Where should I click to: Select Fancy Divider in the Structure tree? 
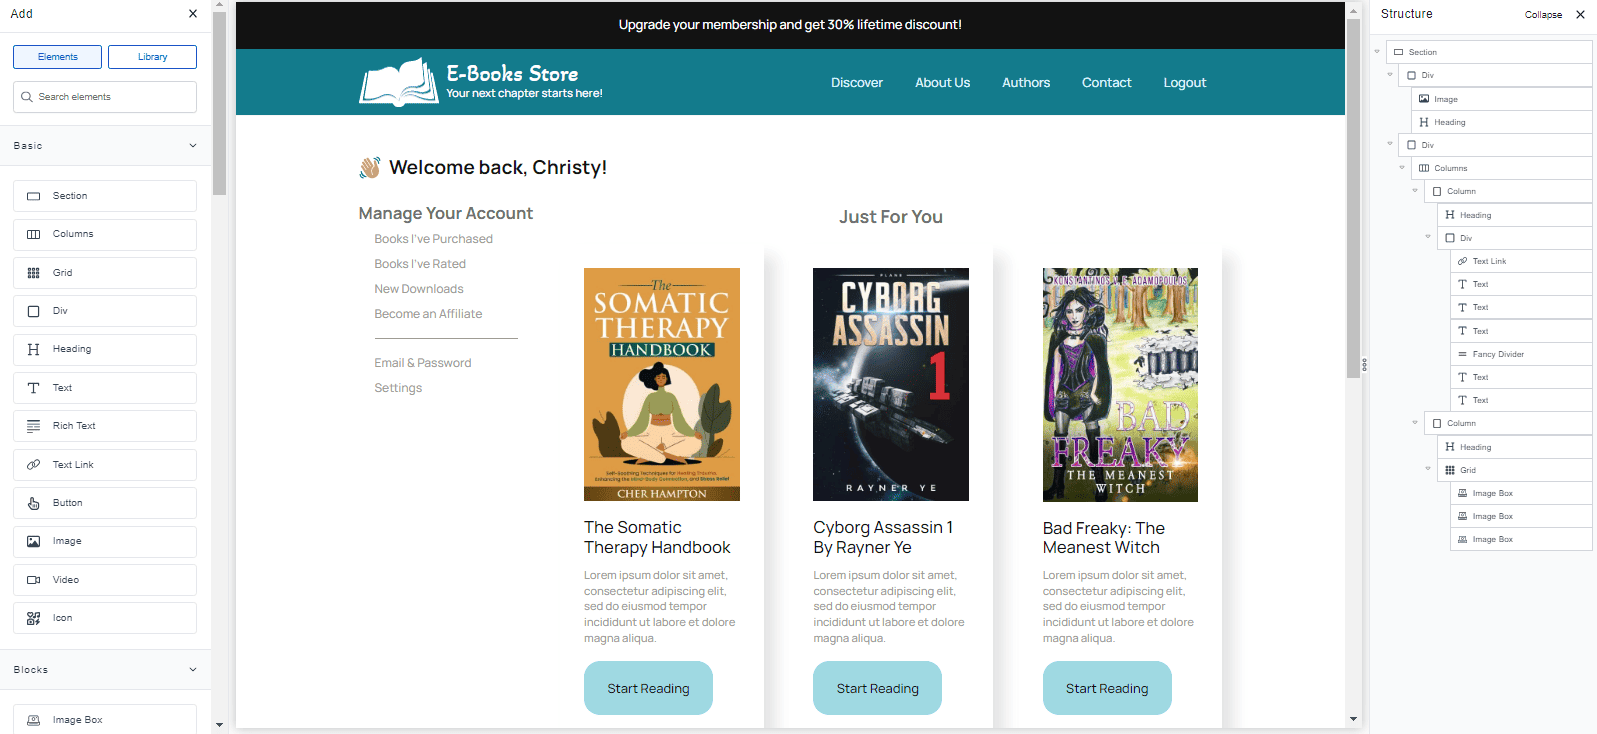(1497, 354)
